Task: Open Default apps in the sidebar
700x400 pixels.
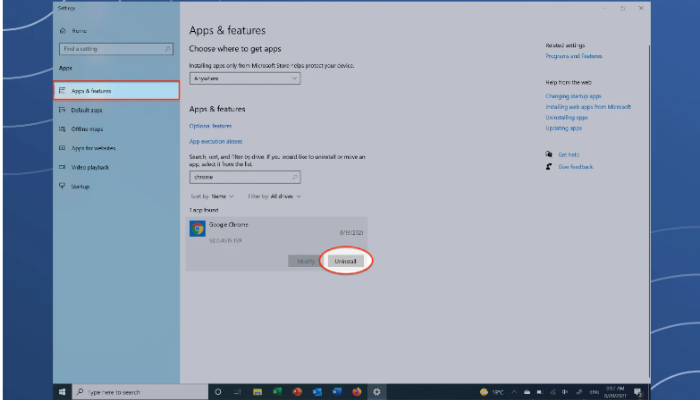Action: coord(87,110)
